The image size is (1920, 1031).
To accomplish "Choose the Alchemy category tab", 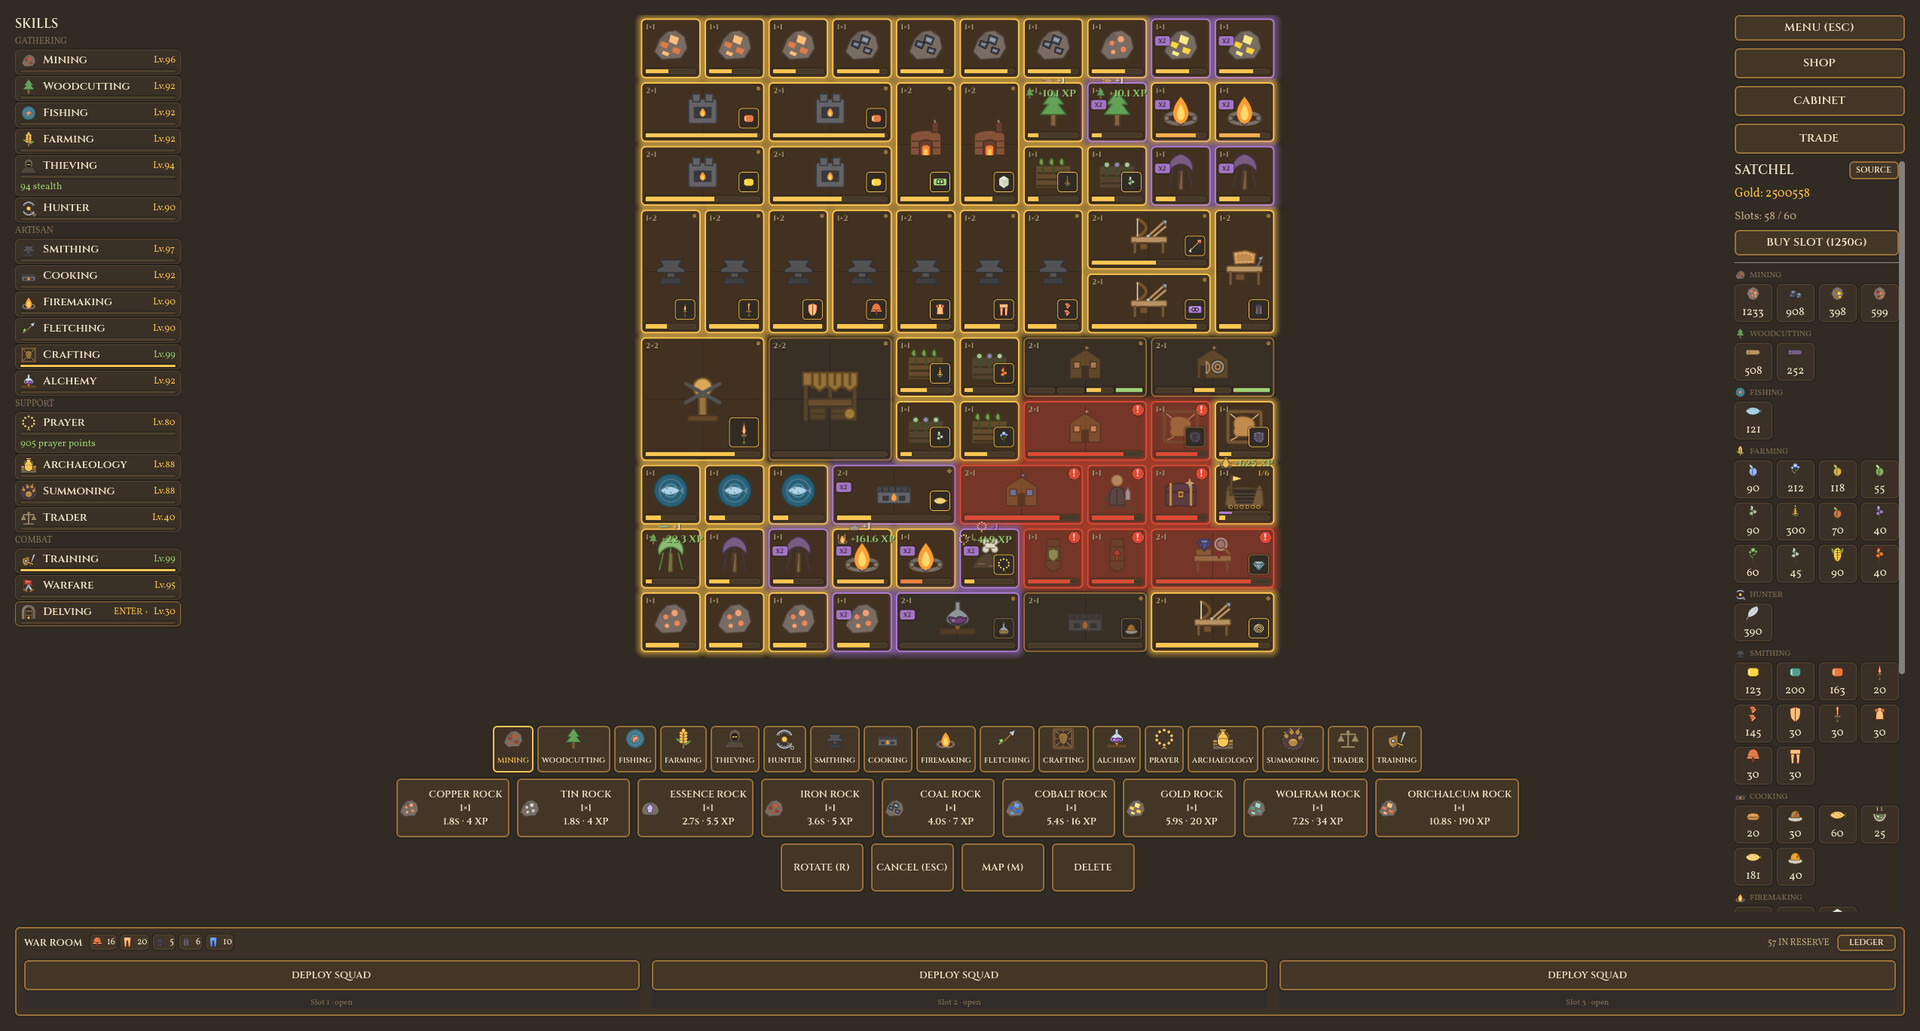I will click(1116, 749).
